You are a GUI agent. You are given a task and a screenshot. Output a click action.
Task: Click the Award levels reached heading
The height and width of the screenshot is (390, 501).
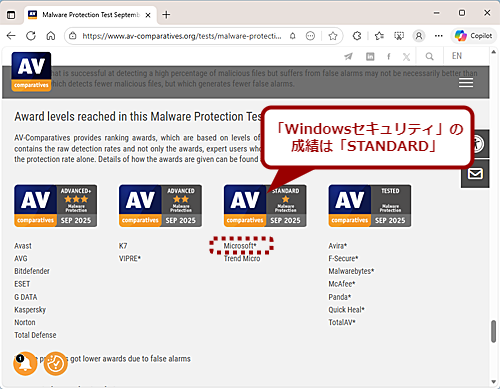(138, 117)
